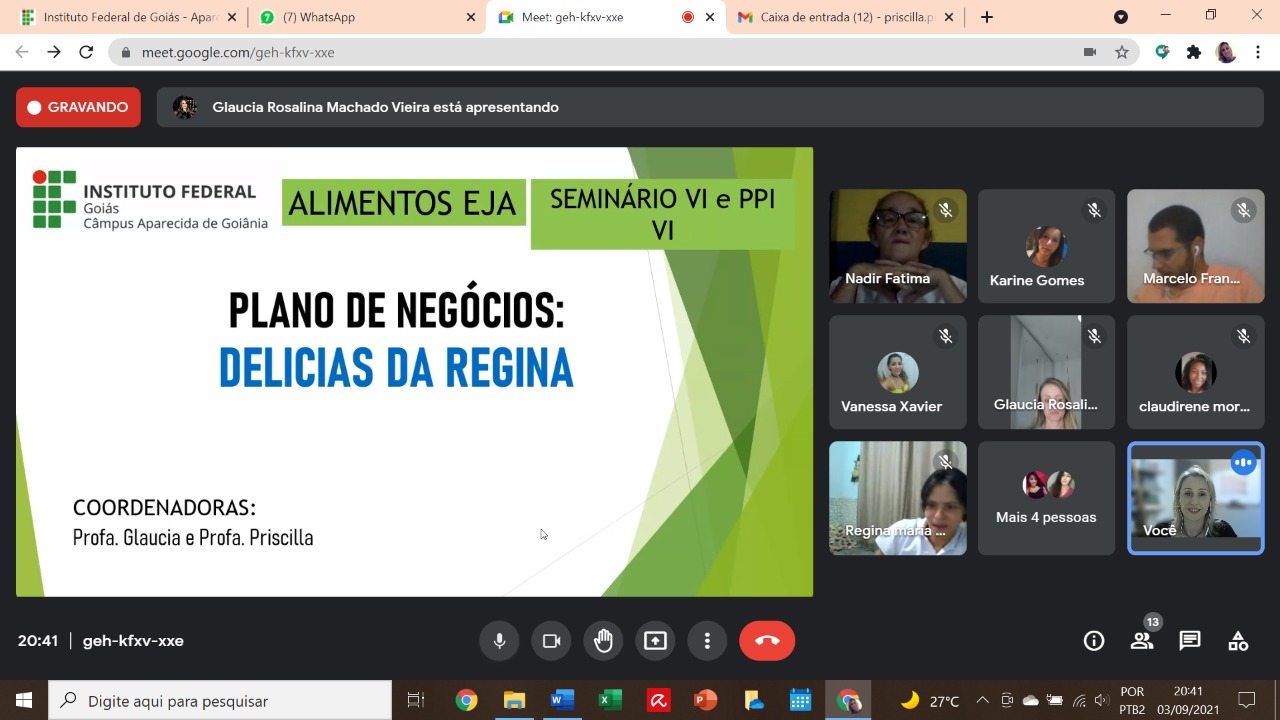Click the present screen button
This screenshot has height=720, width=1280.
coord(655,641)
